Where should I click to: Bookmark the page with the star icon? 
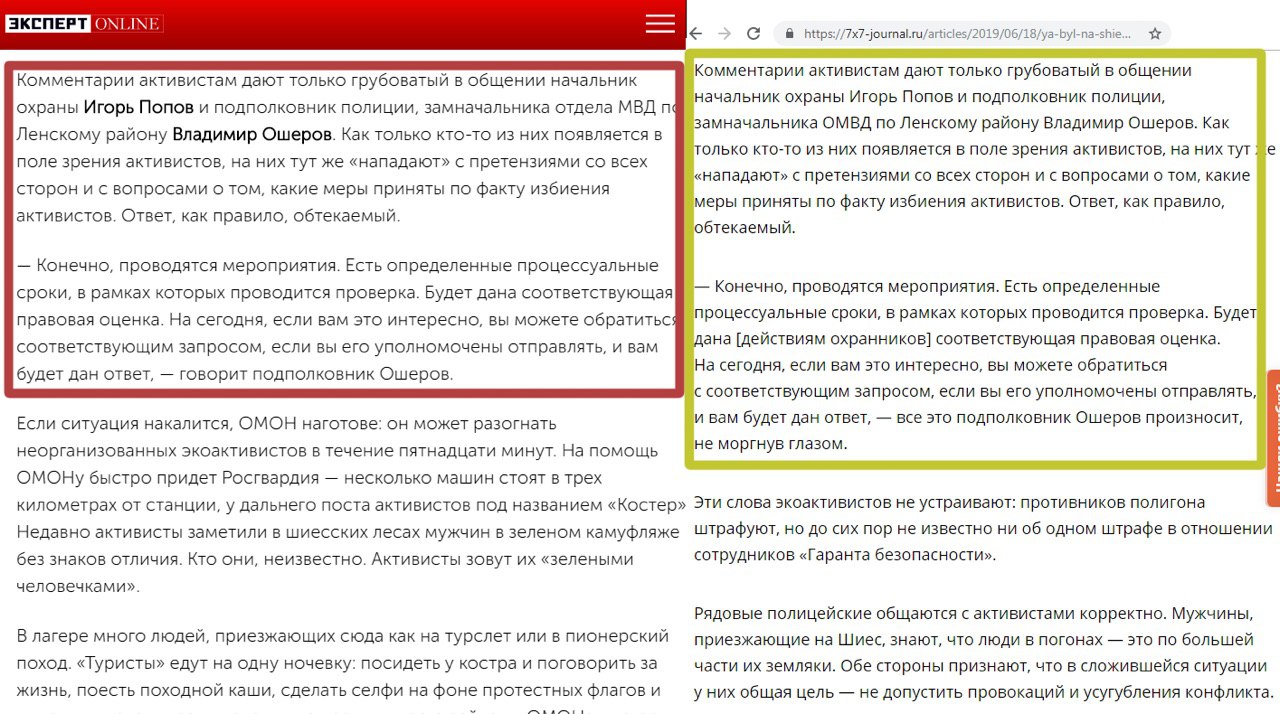point(1155,33)
